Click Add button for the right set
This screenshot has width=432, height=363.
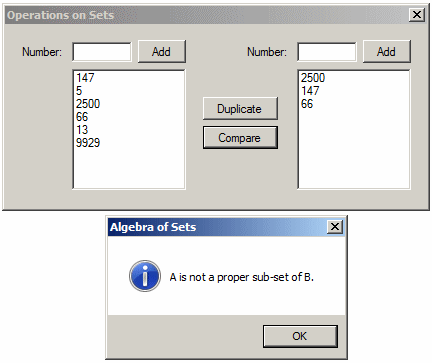coord(387,52)
